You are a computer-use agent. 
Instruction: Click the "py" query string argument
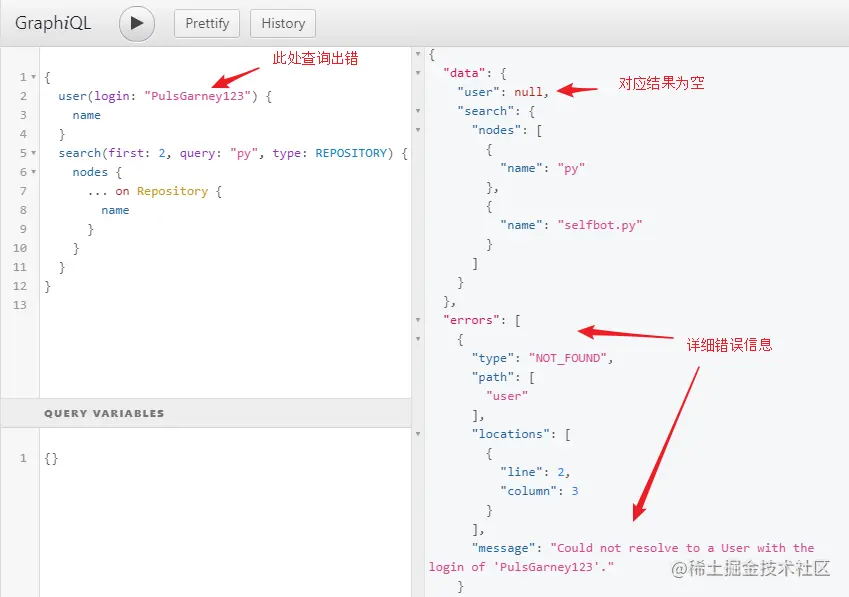[244, 153]
